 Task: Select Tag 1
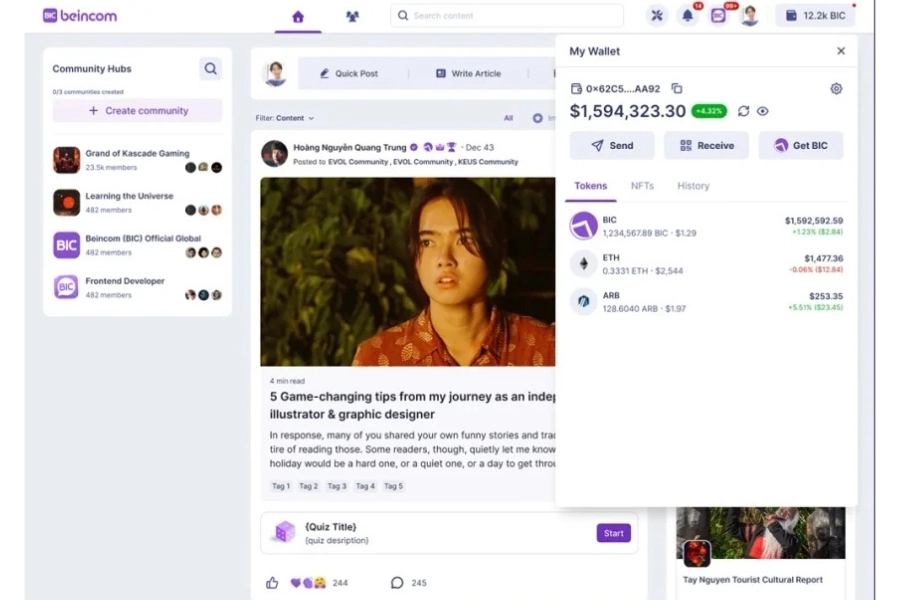point(281,486)
